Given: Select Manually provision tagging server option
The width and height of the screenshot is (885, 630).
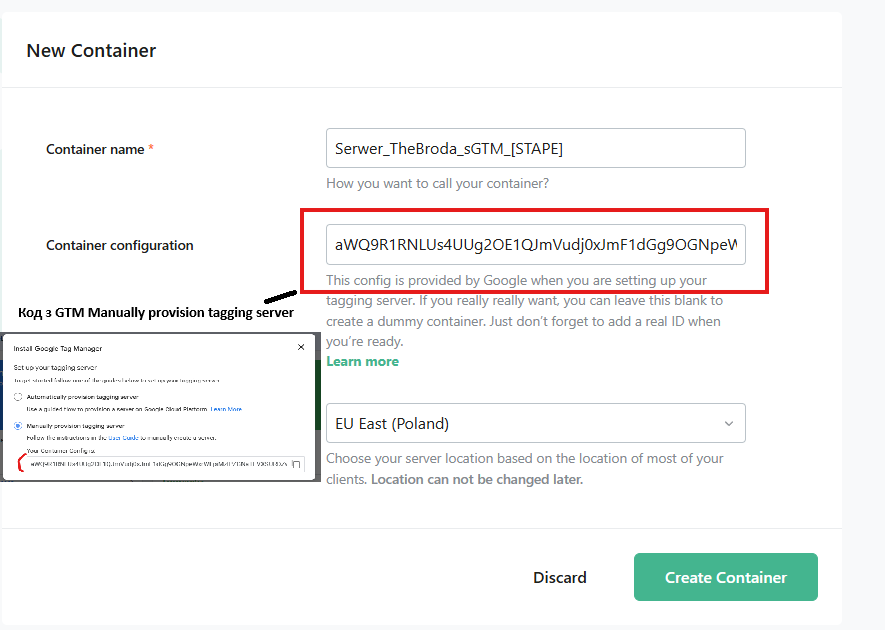Looking at the screenshot, I should tap(18, 426).
